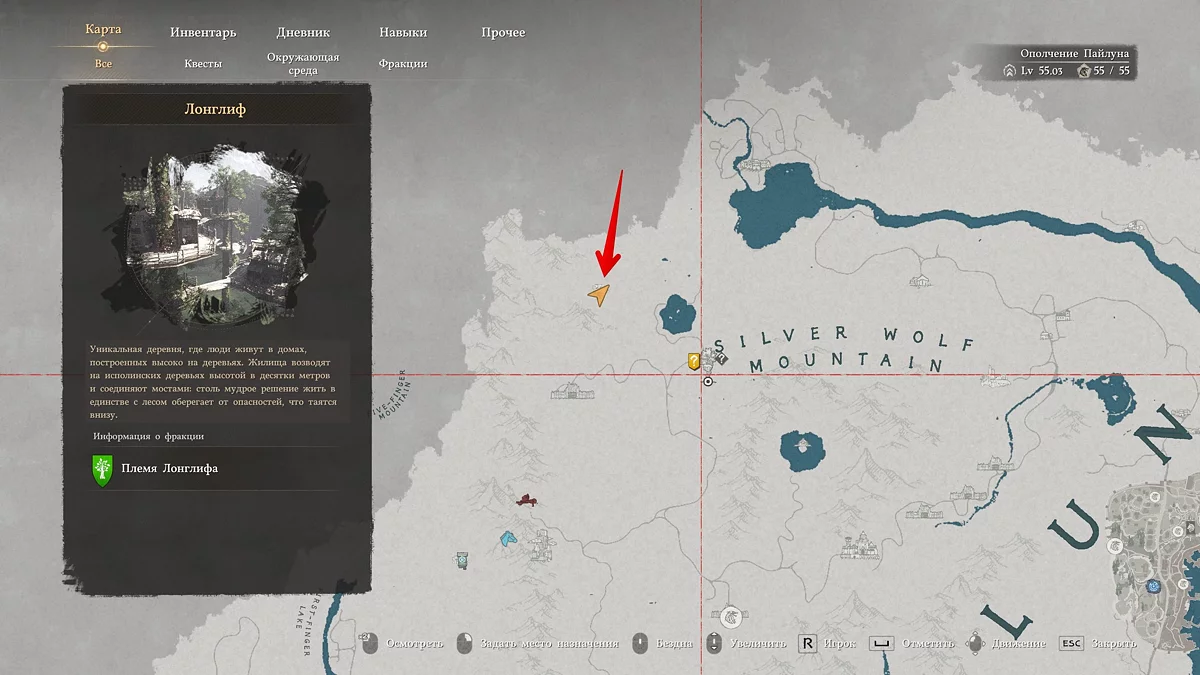Filter map by Квесты
1200x675 pixels.
(x=203, y=64)
